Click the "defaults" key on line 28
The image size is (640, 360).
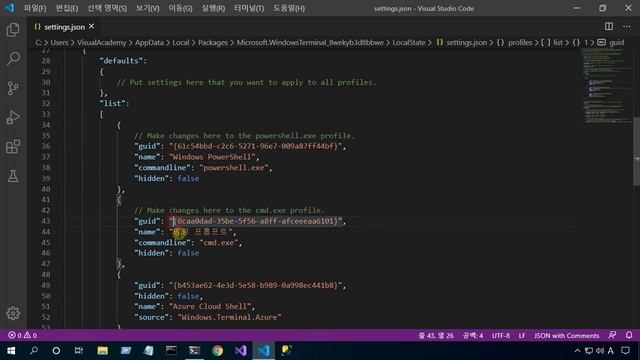pyautogui.click(x=121, y=61)
